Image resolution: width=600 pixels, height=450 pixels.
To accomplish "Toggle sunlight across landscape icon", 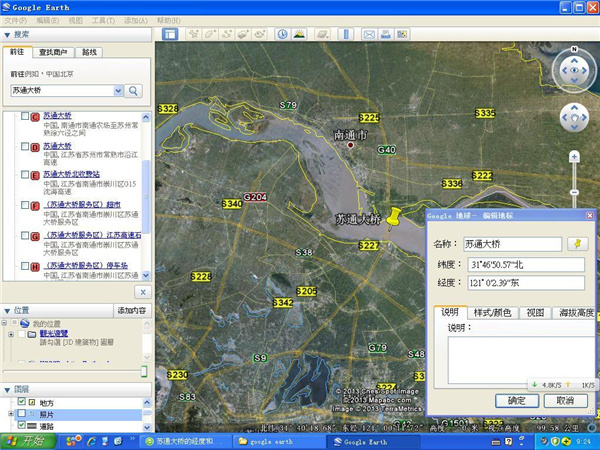I will coord(299,34).
